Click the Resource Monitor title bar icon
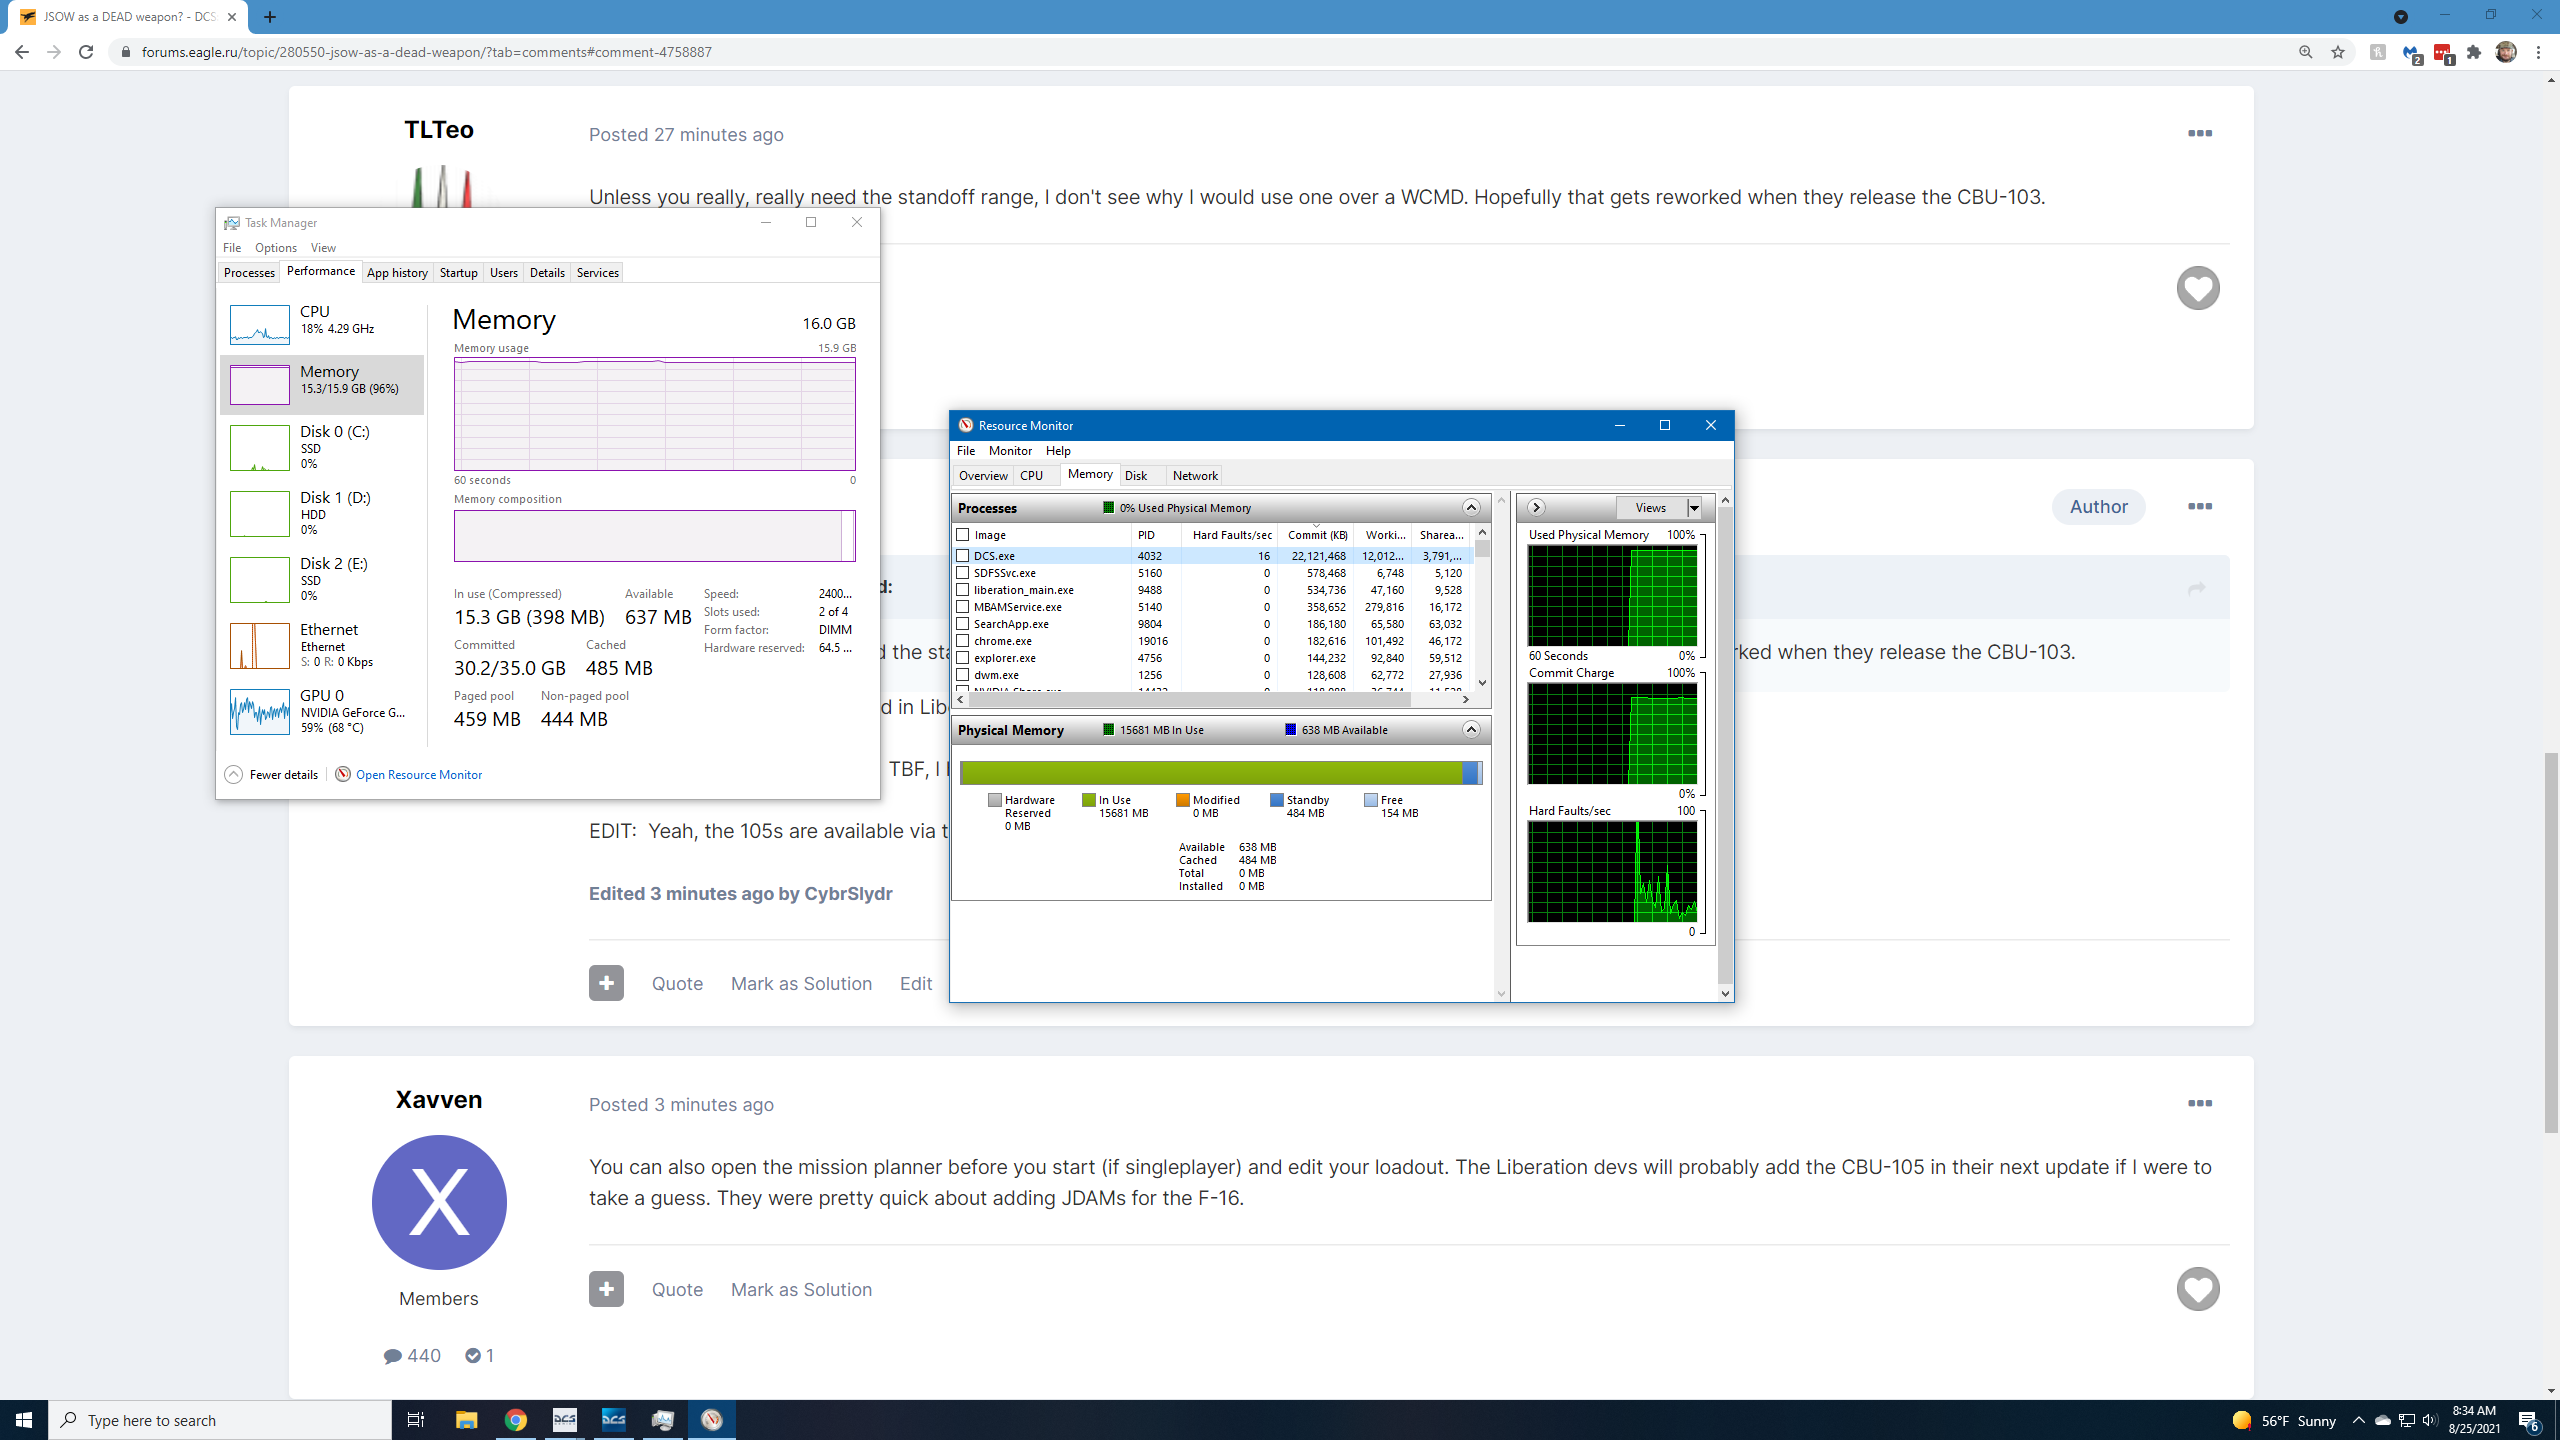Viewport: 2560px width, 1440px height. coord(965,424)
